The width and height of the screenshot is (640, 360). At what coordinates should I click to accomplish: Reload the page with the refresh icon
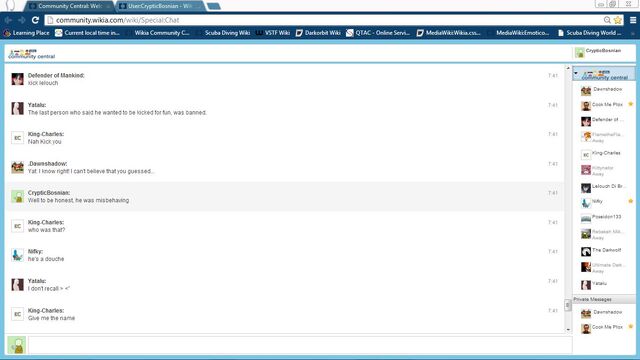[x=35, y=20]
